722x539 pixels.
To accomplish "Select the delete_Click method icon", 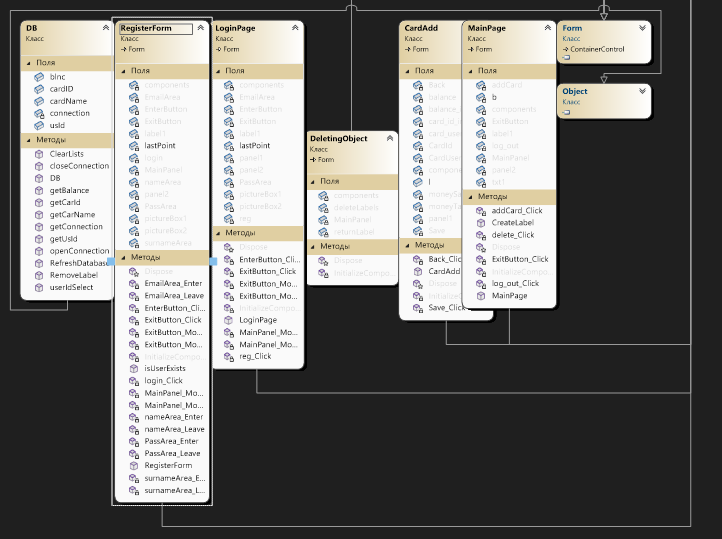I will point(481,235).
